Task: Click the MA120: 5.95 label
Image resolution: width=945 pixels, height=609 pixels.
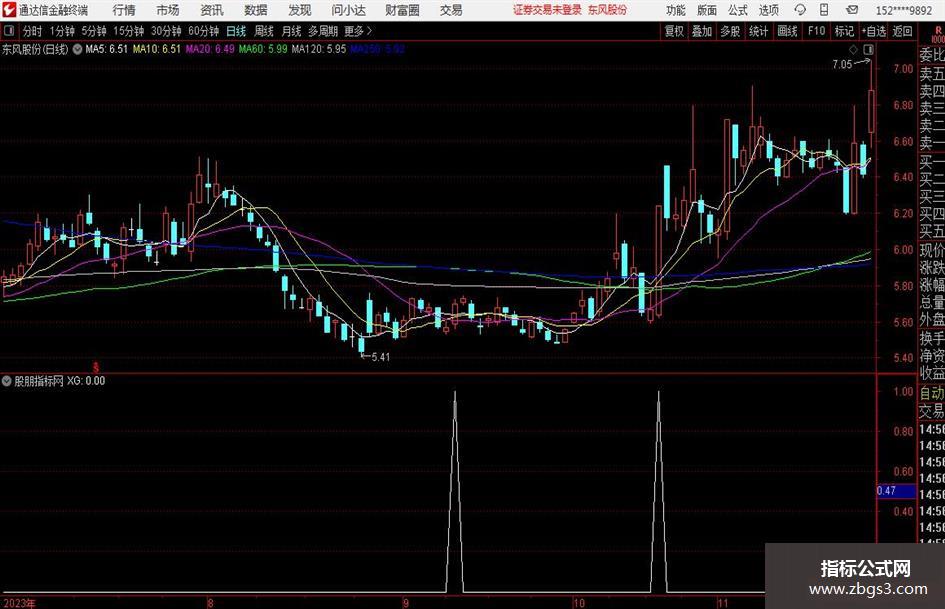Action: [x=319, y=49]
